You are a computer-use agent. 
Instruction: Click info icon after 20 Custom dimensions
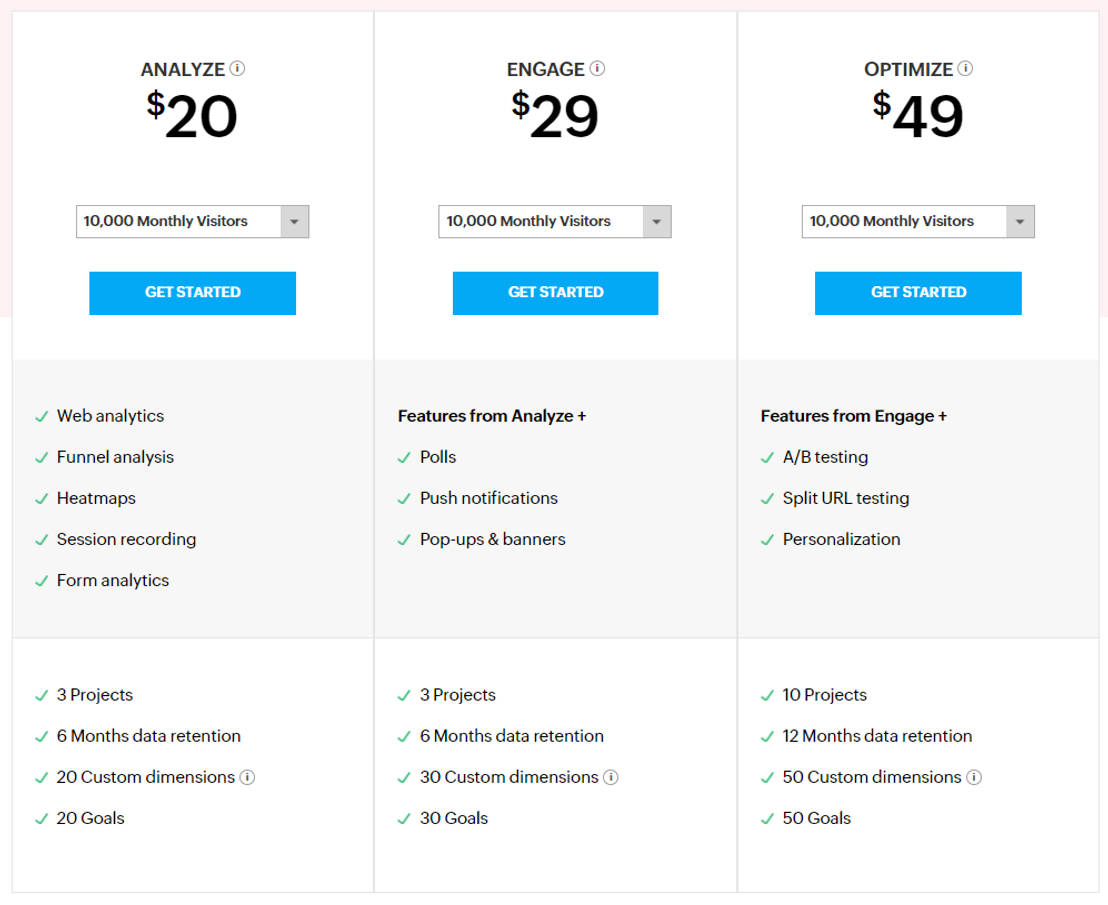(247, 777)
